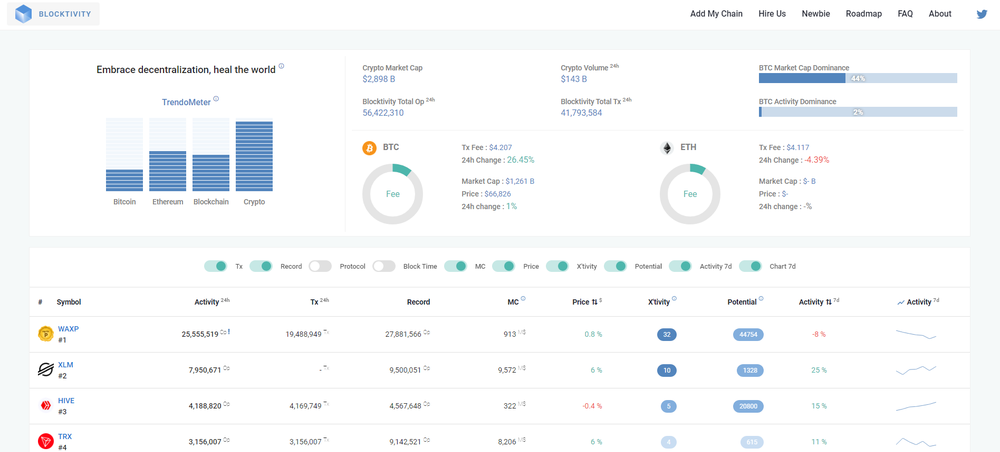Click the orange Bitcoin BTC icon

[x=370, y=148]
